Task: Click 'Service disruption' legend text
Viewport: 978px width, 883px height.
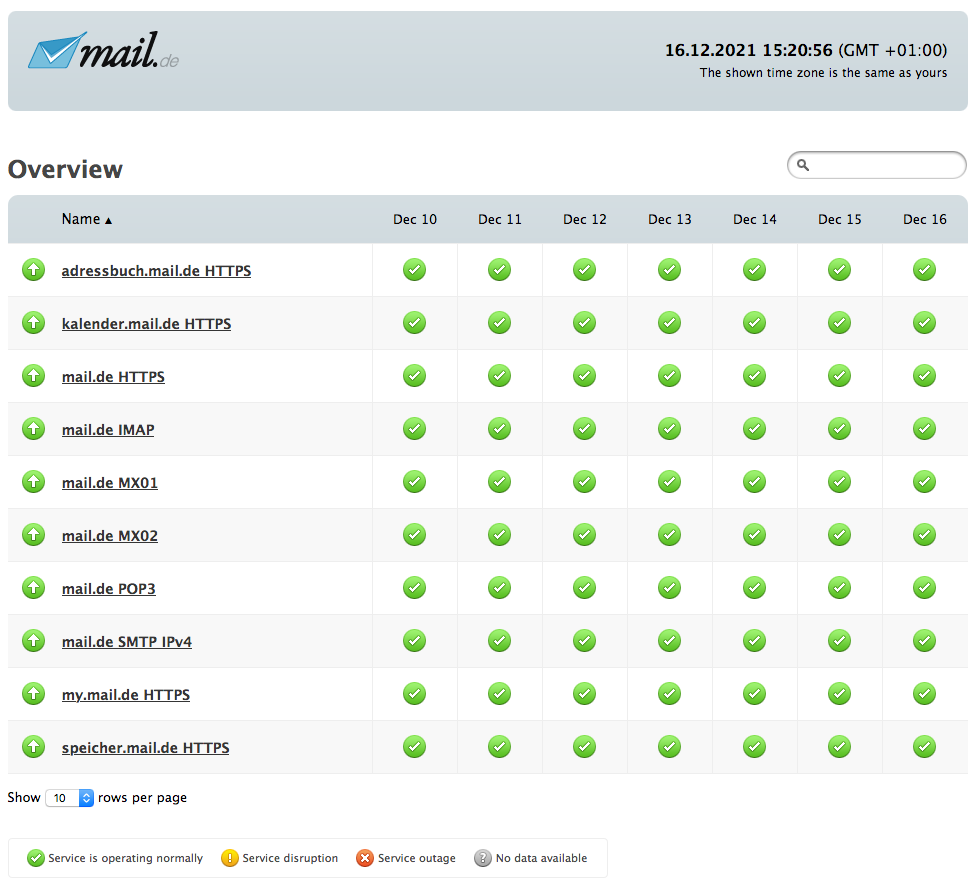Action: (x=290, y=858)
